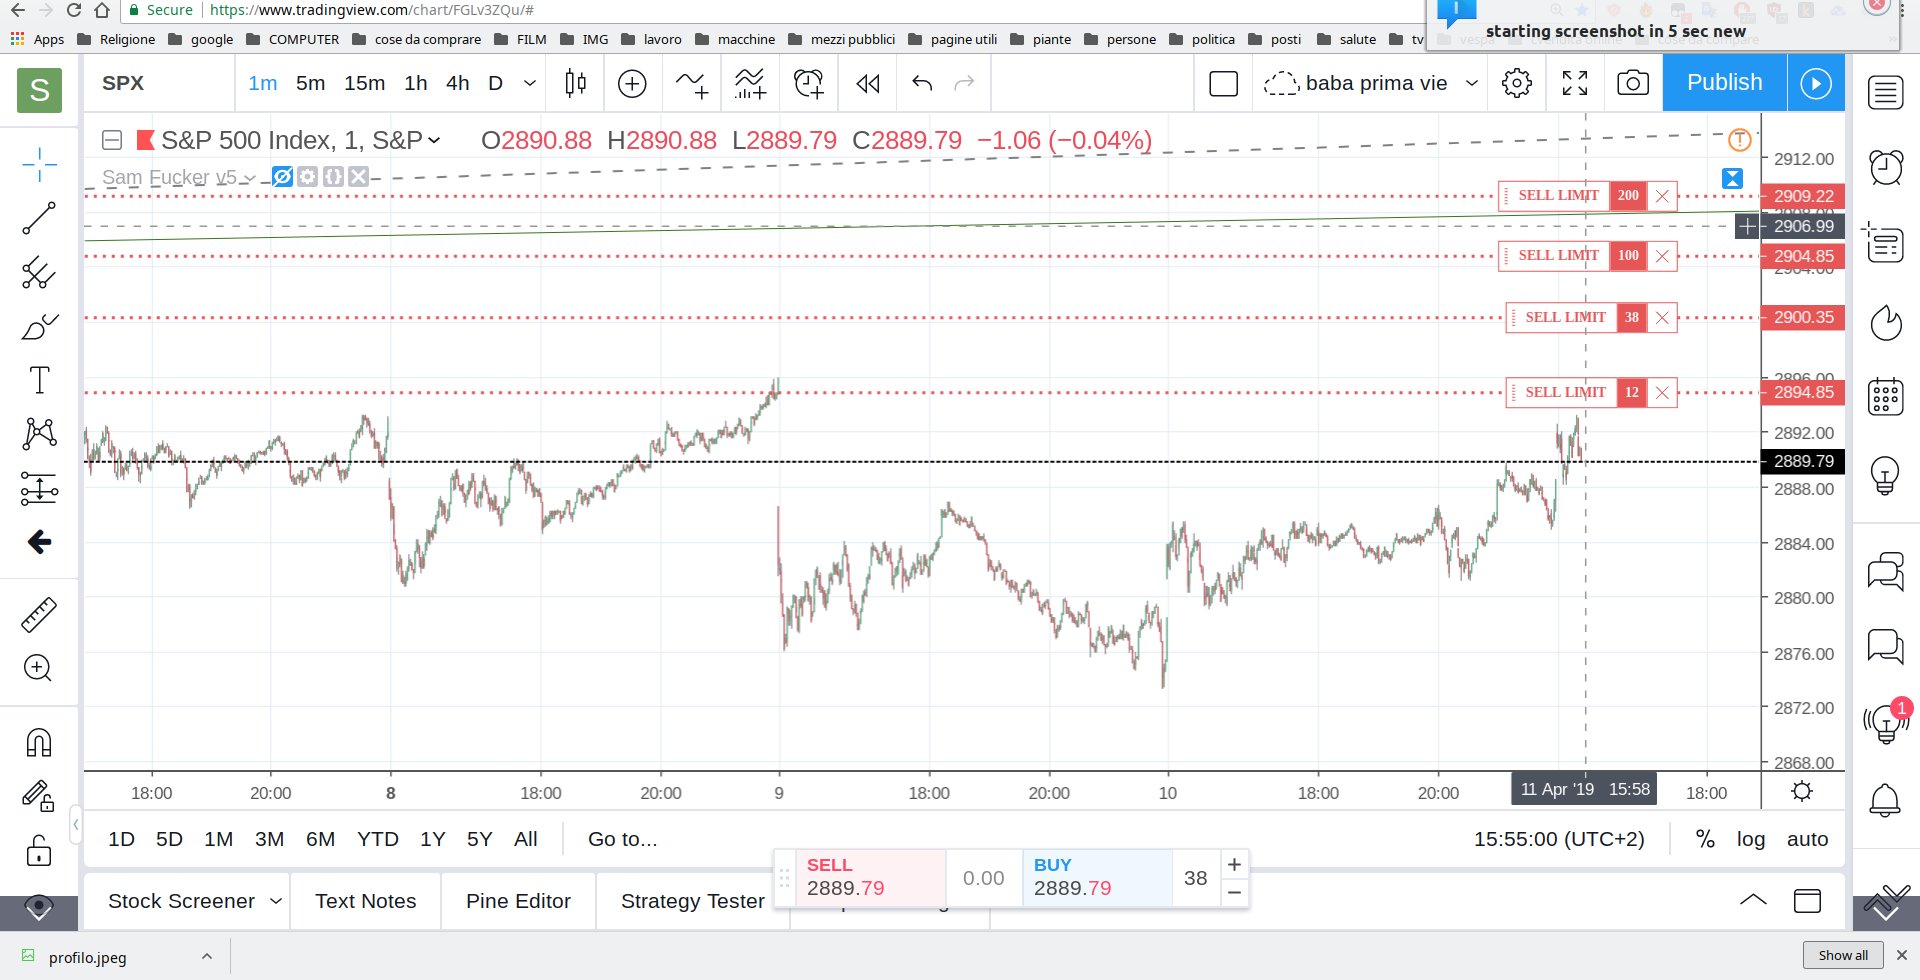Cancel the 2909.22 sell limit order
Viewport: 1920px width, 980px height.
coord(1662,196)
